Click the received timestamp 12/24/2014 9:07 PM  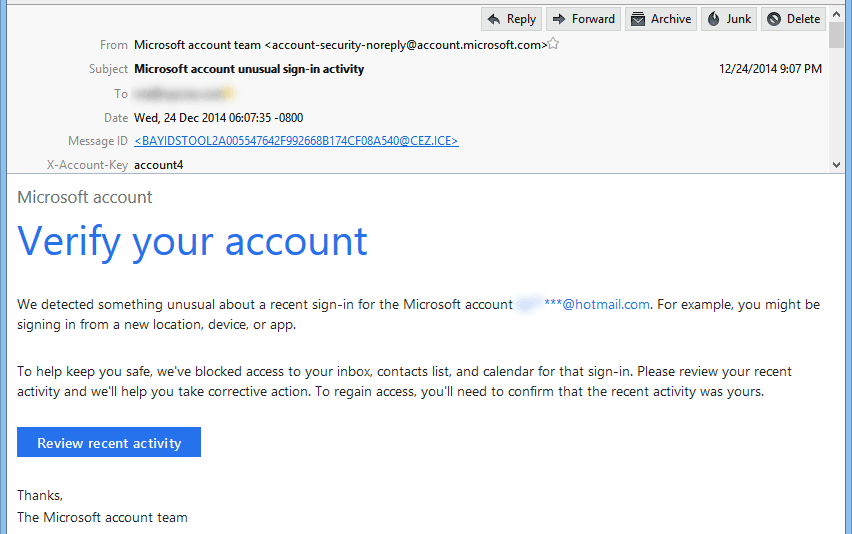[770, 69]
